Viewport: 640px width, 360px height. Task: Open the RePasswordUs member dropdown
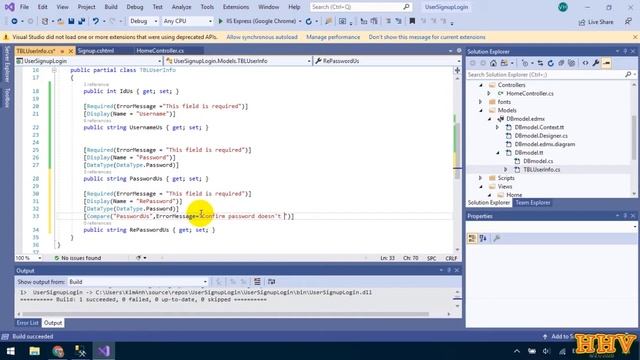[x=387, y=61]
